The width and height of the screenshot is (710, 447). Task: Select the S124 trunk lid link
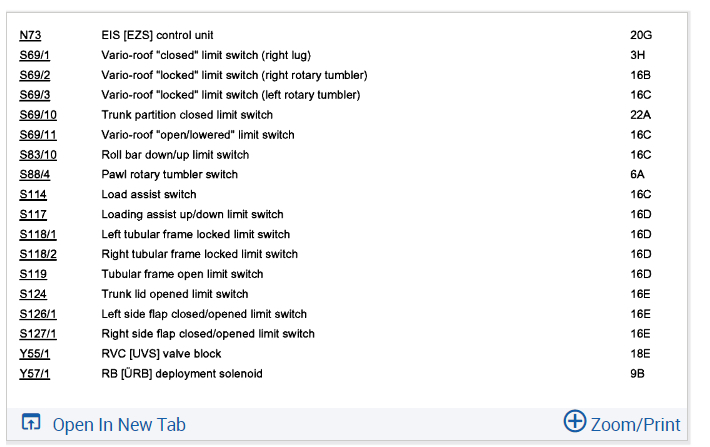tap(32, 294)
